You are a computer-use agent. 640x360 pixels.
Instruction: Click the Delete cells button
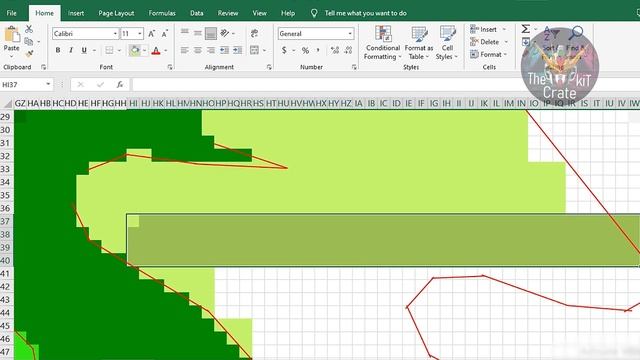(489, 42)
